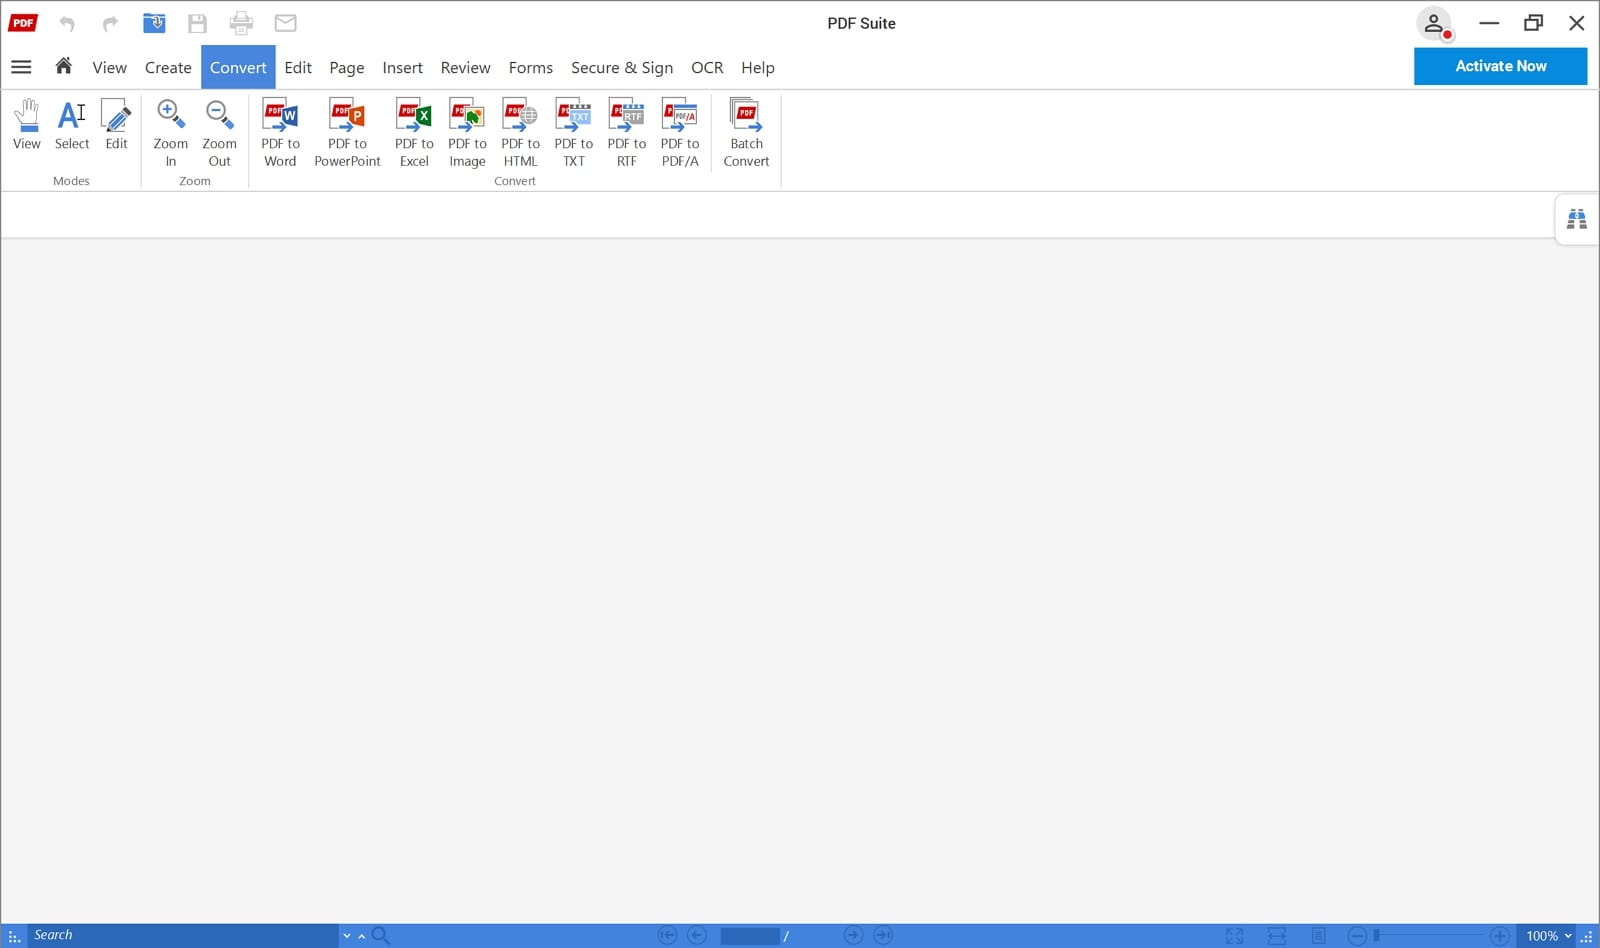Open the Insert ribbon tab

point(402,67)
